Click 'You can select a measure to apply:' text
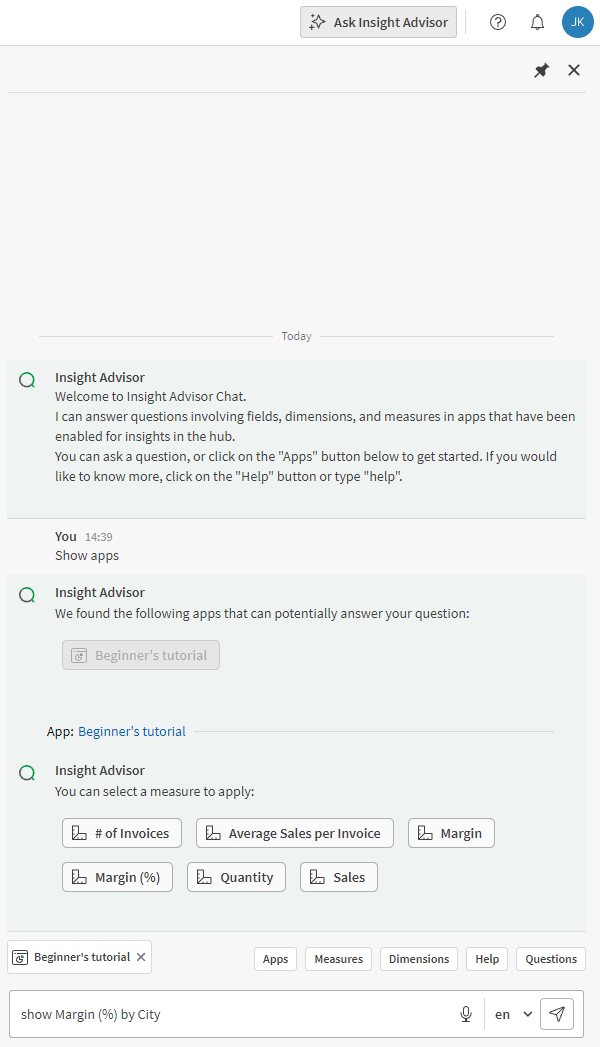 pyautogui.click(x=154, y=791)
